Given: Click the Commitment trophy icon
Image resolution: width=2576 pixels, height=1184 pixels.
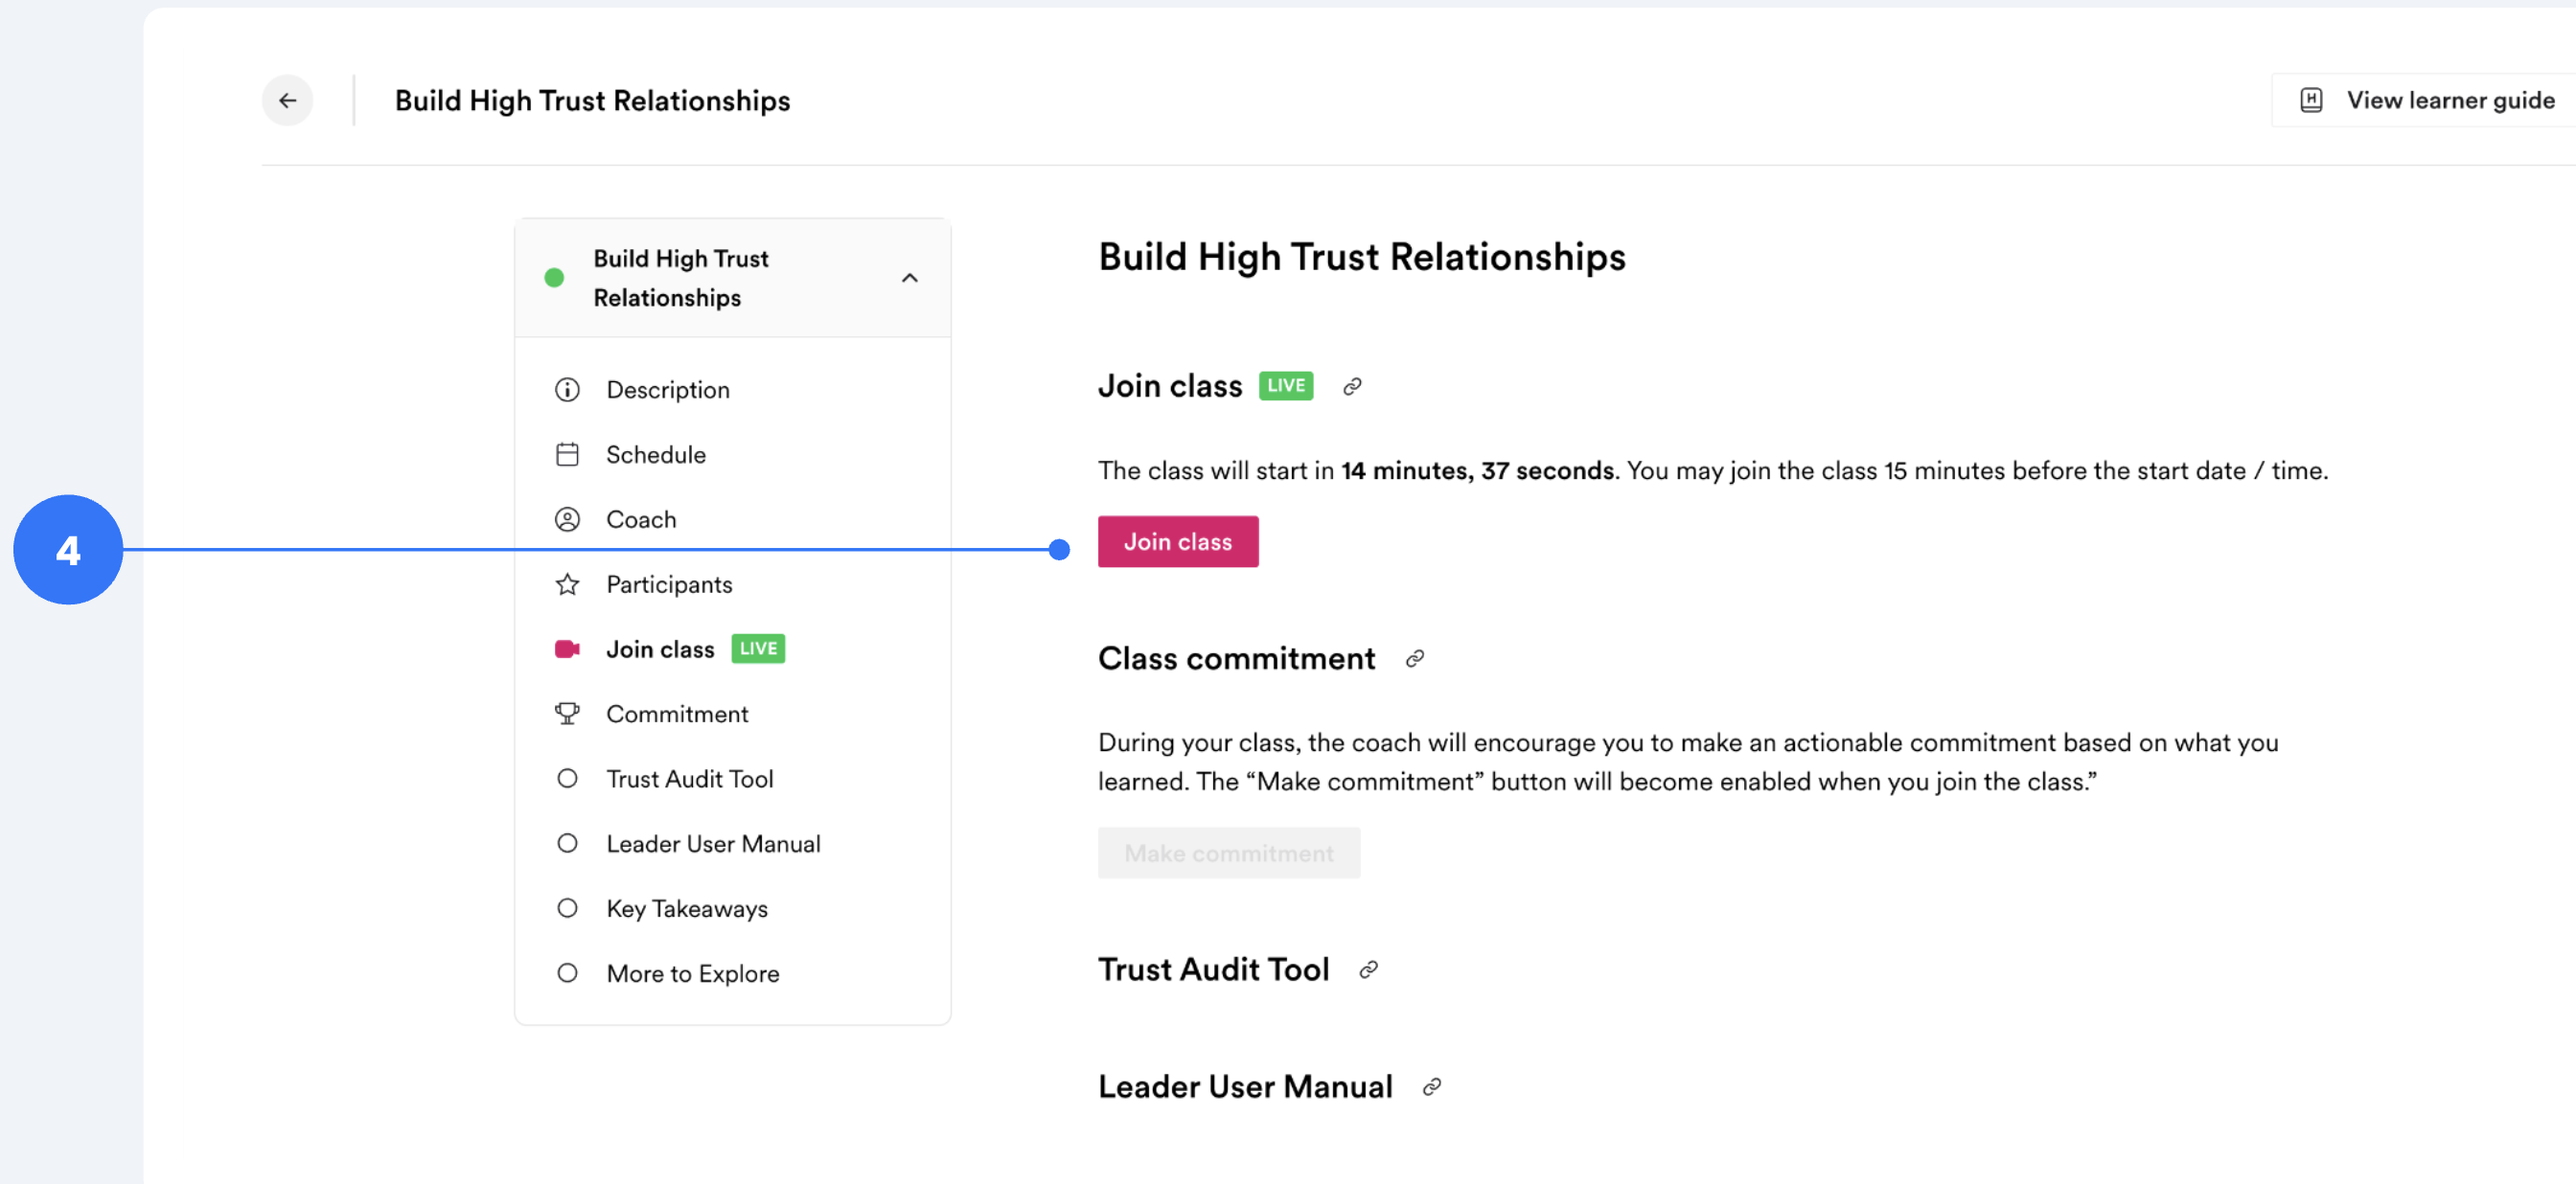Looking at the screenshot, I should point(567,714).
